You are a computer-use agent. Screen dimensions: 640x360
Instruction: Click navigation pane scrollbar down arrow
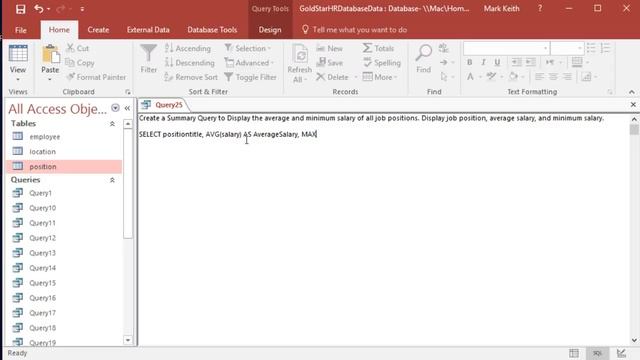pos(128,340)
